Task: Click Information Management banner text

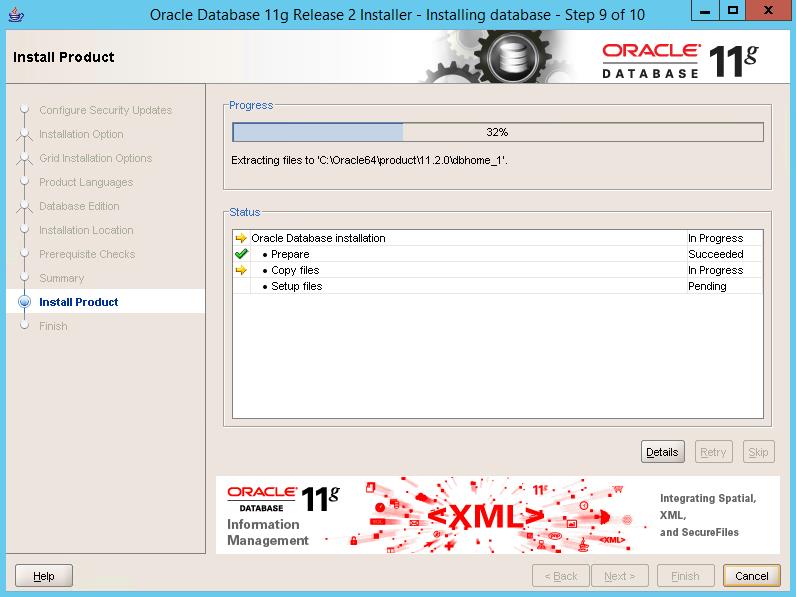Action: click(268, 532)
